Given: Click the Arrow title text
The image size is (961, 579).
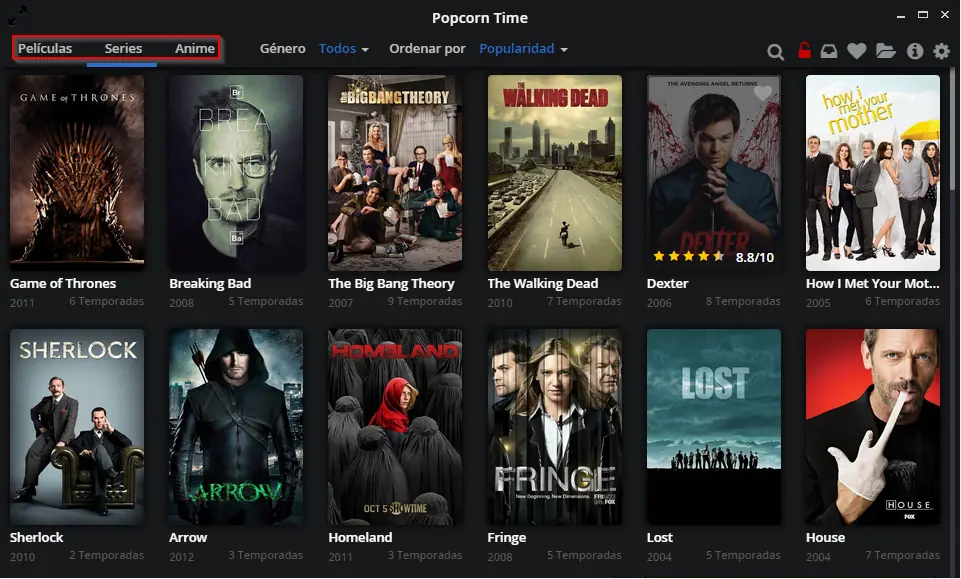Looking at the screenshot, I should point(188,537).
